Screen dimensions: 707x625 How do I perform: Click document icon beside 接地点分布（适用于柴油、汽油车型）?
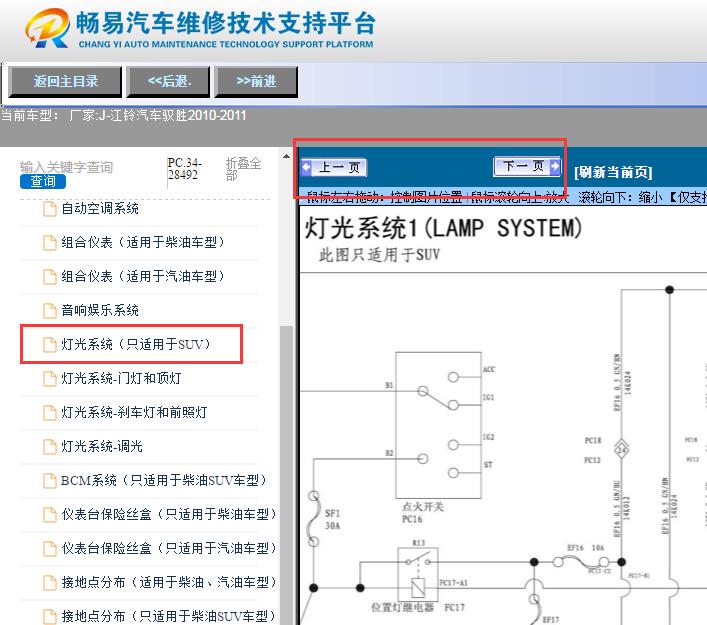point(50,583)
